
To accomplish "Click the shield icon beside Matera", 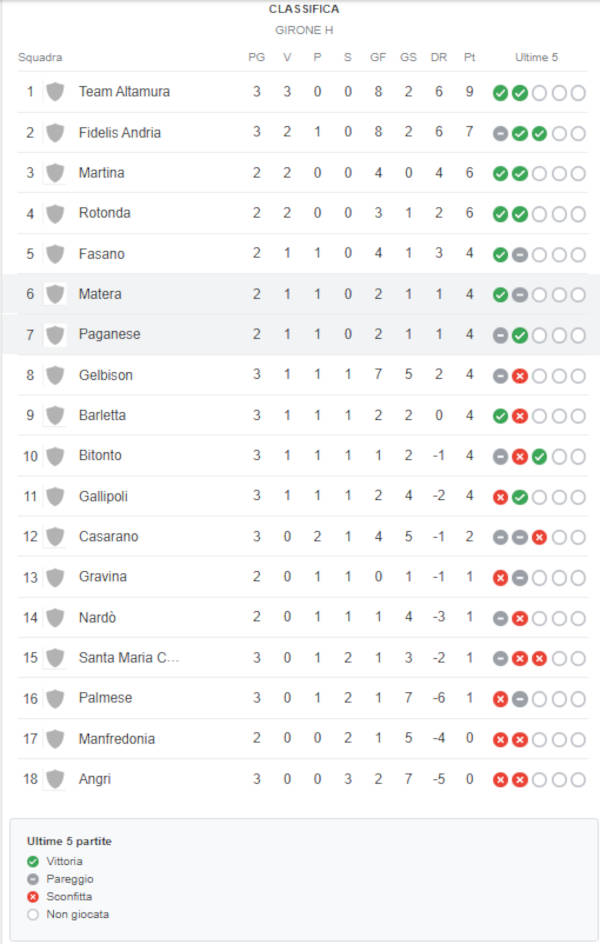I will 55,294.
